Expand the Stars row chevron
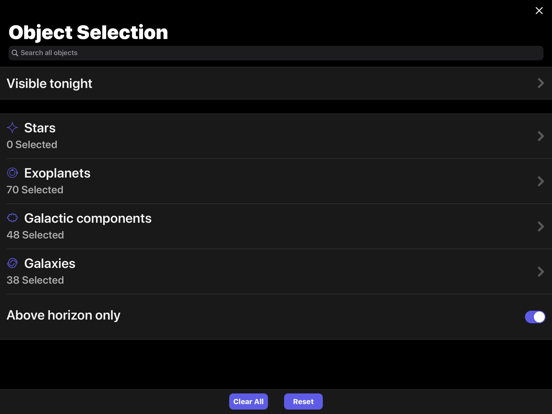Screen dimensions: 552x414 [541, 136]
